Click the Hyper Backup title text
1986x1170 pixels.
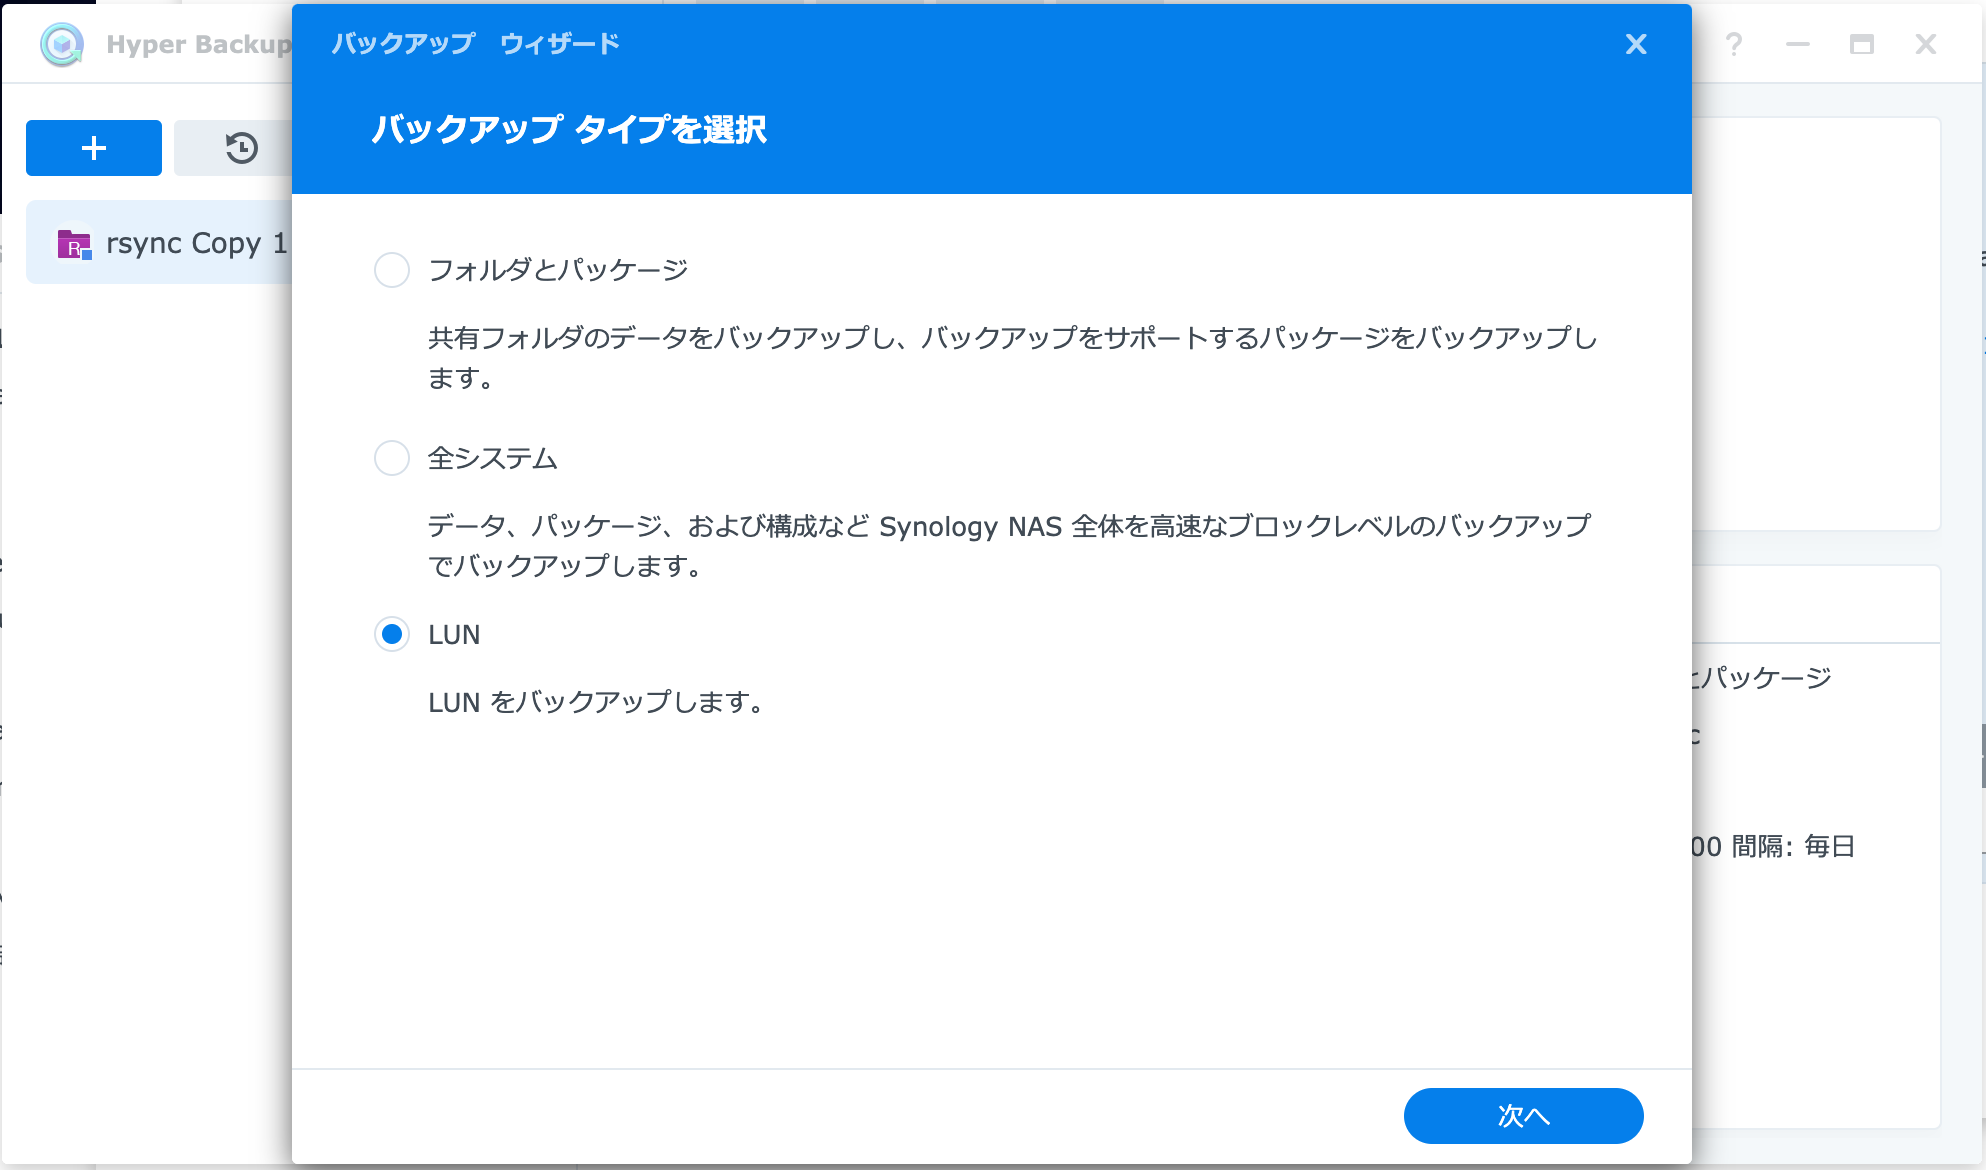point(198,44)
